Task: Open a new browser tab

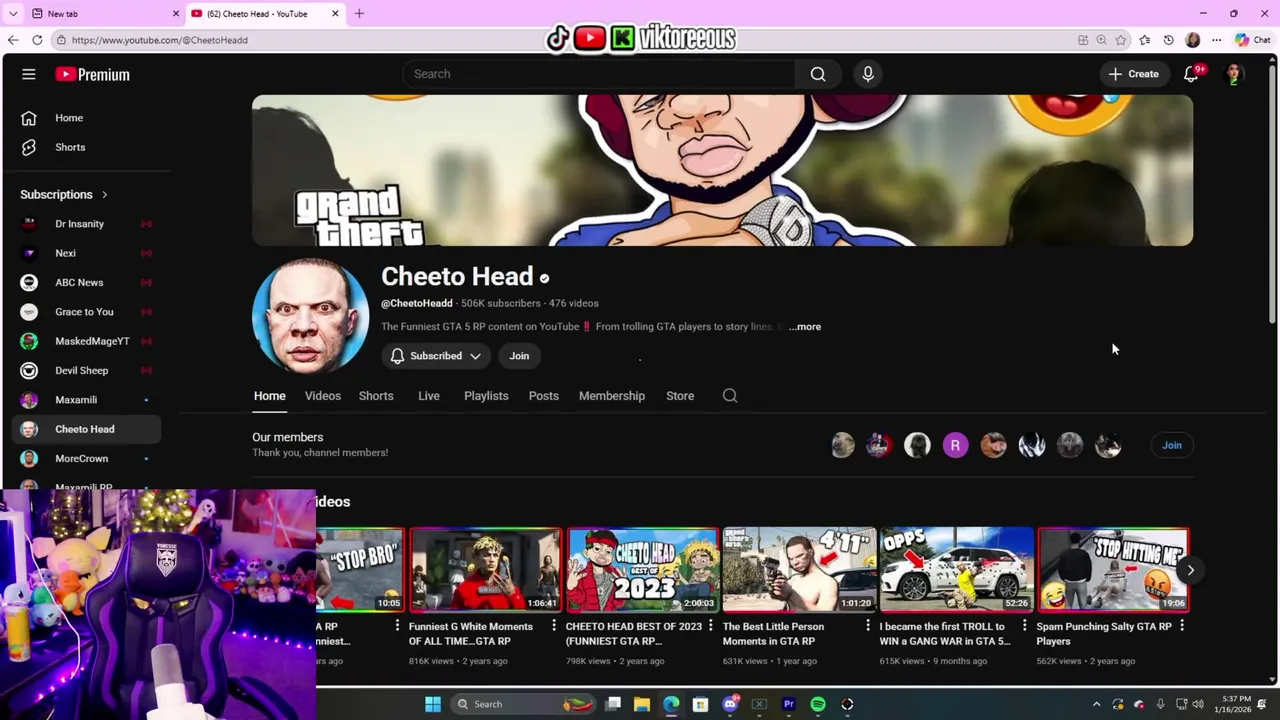Action: pyautogui.click(x=359, y=13)
